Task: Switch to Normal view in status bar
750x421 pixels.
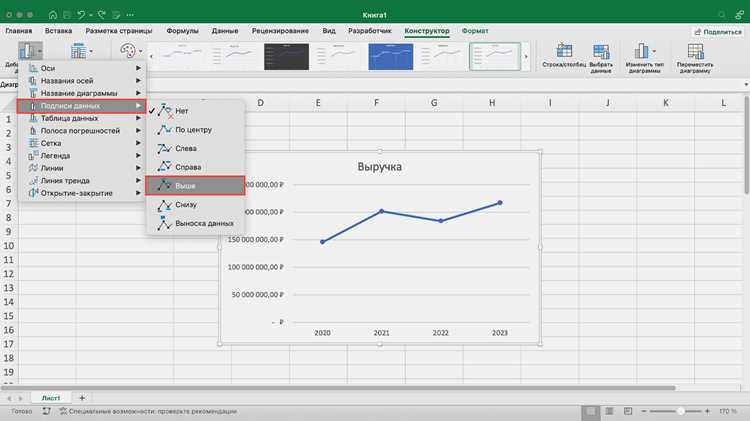Action: click(591, 411)
